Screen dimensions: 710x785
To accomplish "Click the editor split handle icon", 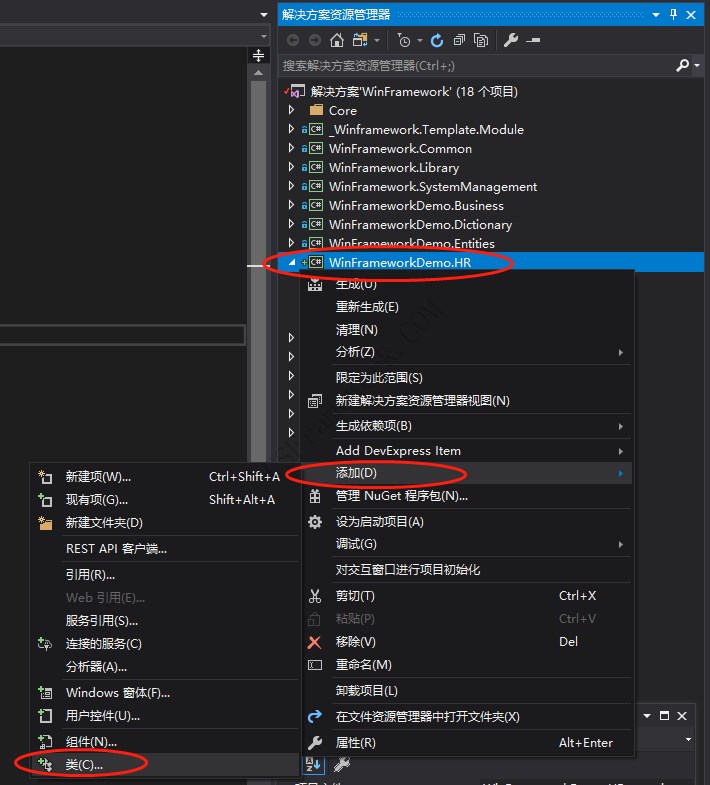I will point(258,55).
